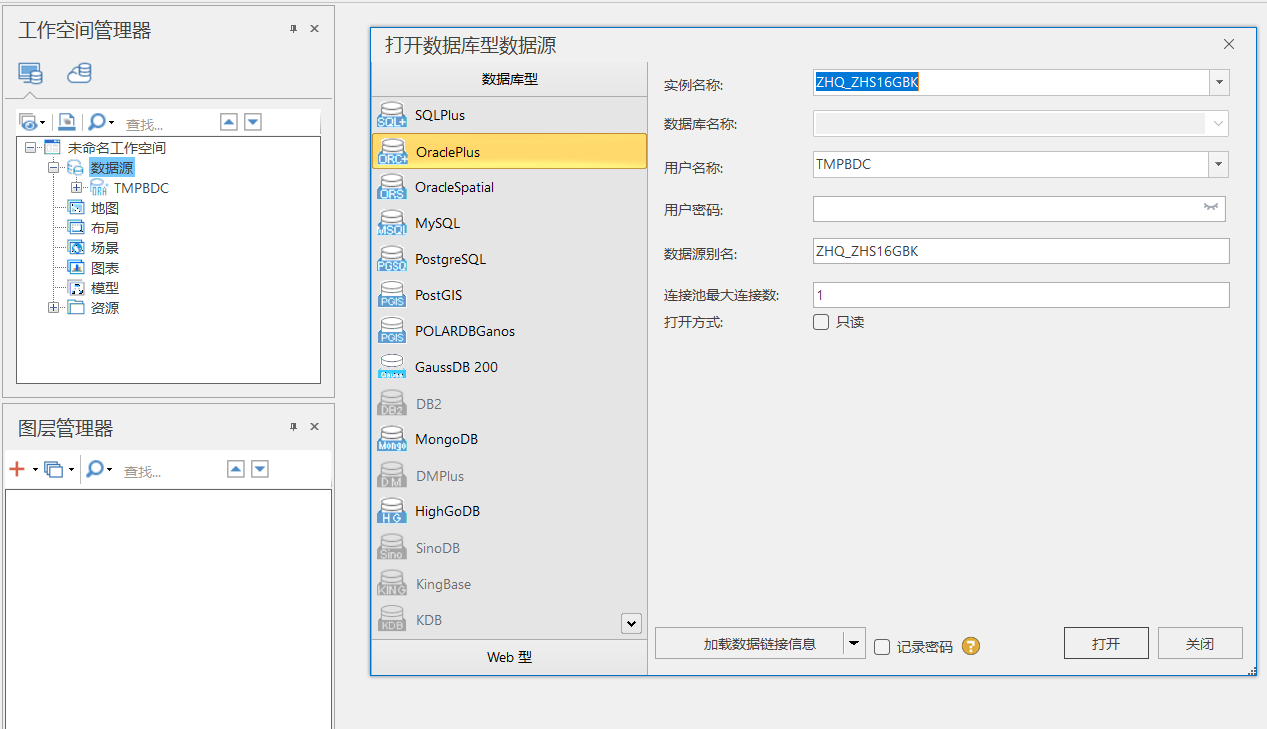This screenshot has height=729, width=1267.
Task: Pick HighGoDB database type
Action: click(509, 511)
